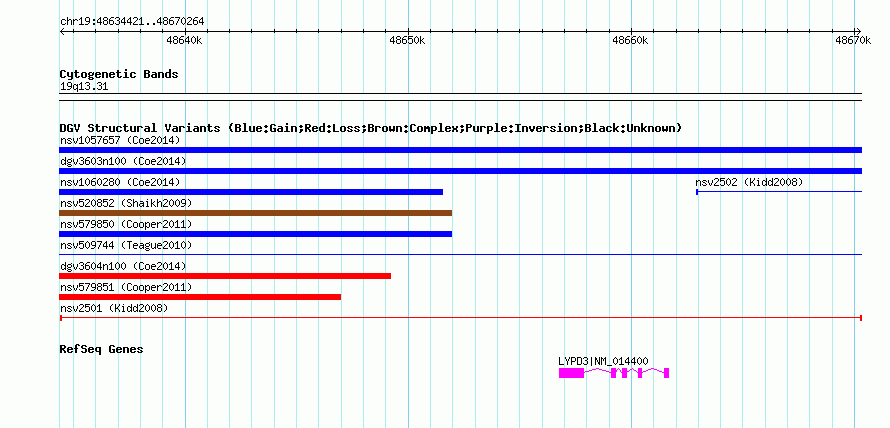The width and height of the screenshot is (890, 428).
Task: Click the 48650k ruler tick label
Action: 407,40
